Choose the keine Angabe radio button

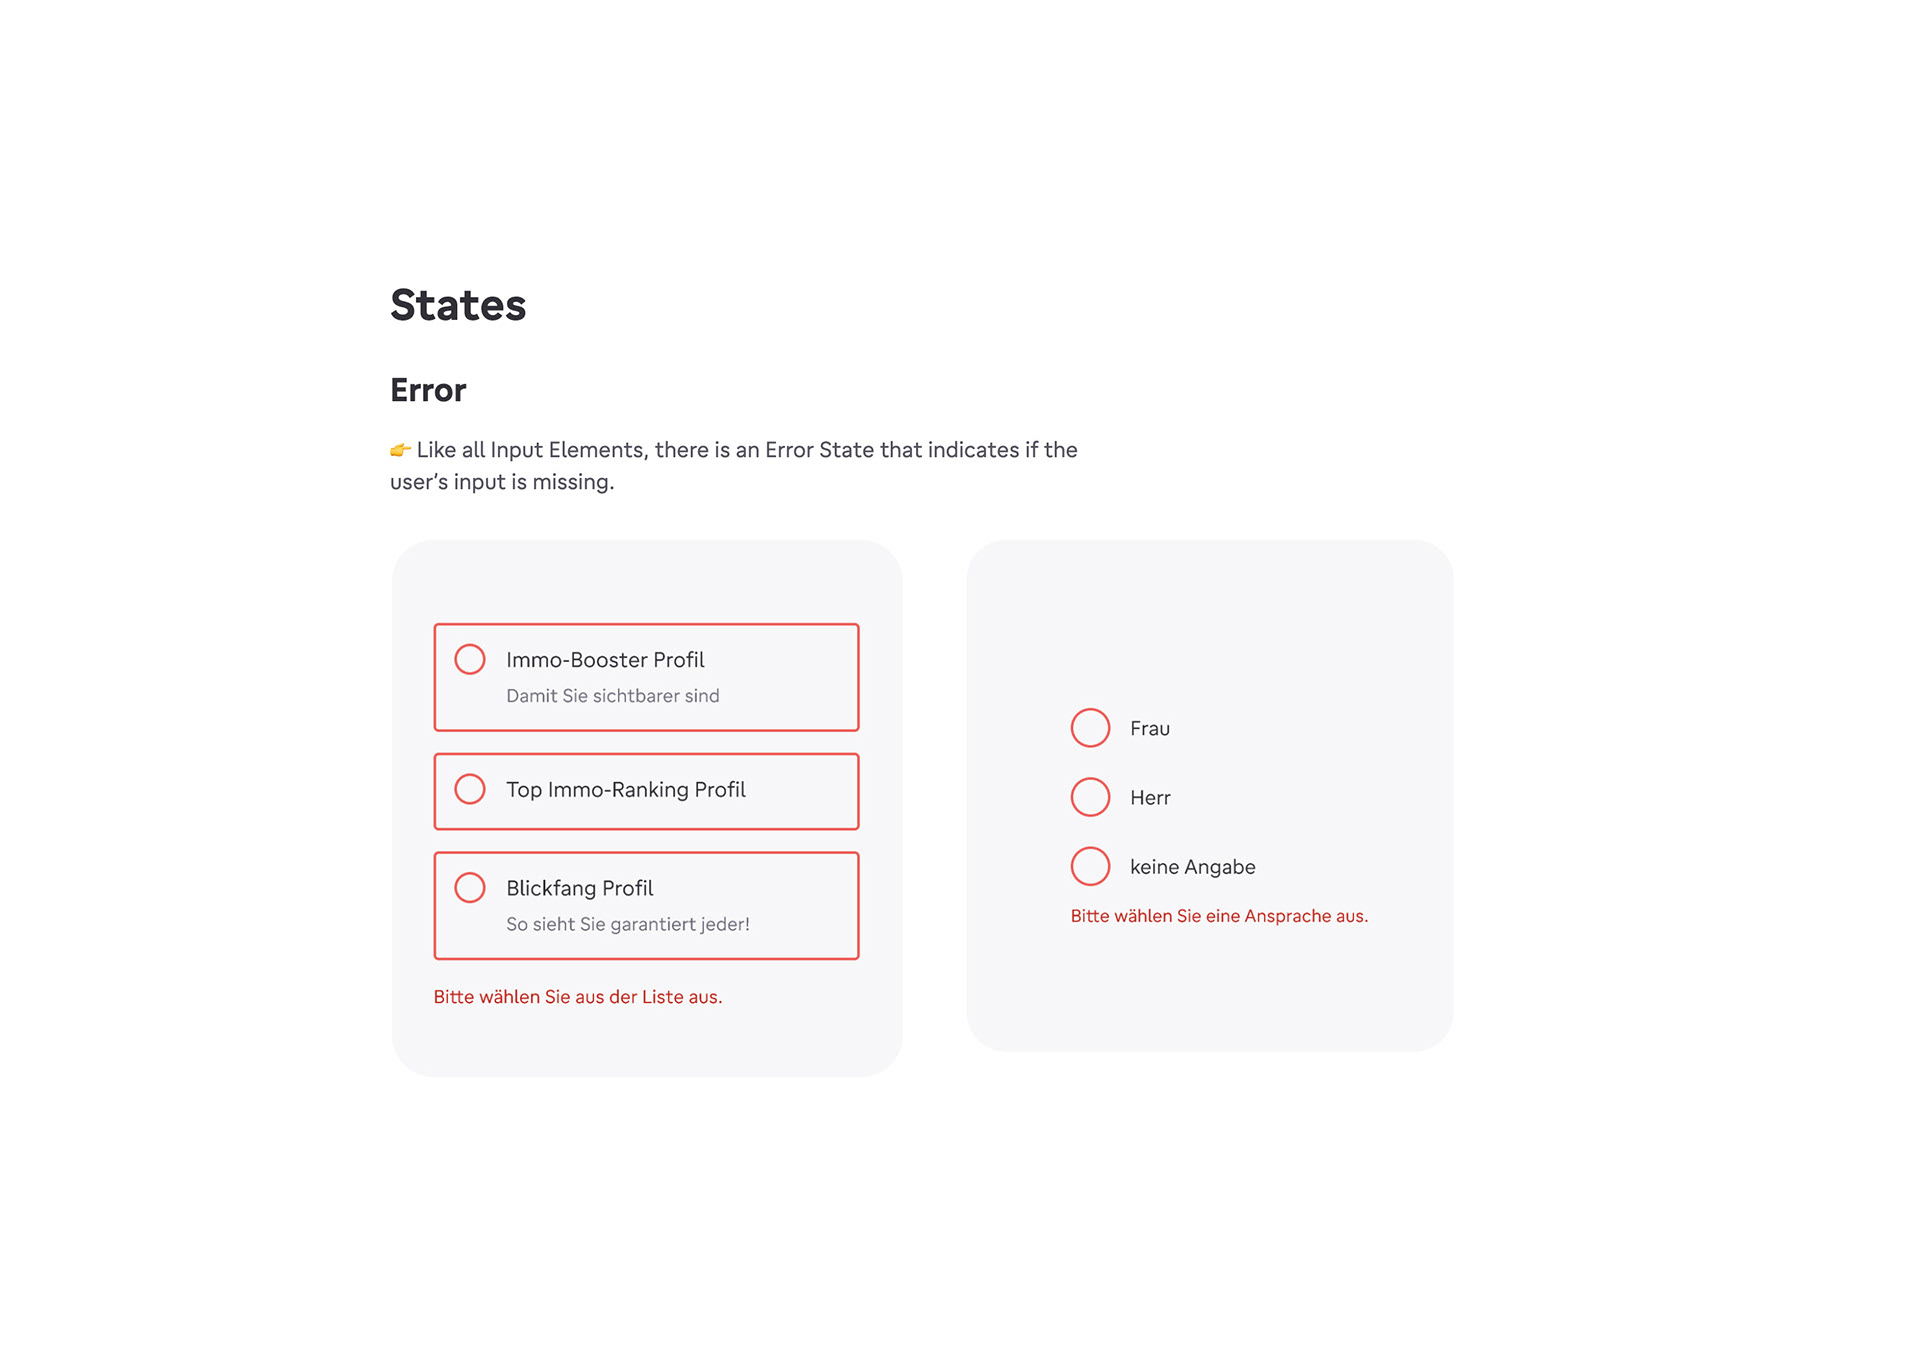tap(1091, 866)
